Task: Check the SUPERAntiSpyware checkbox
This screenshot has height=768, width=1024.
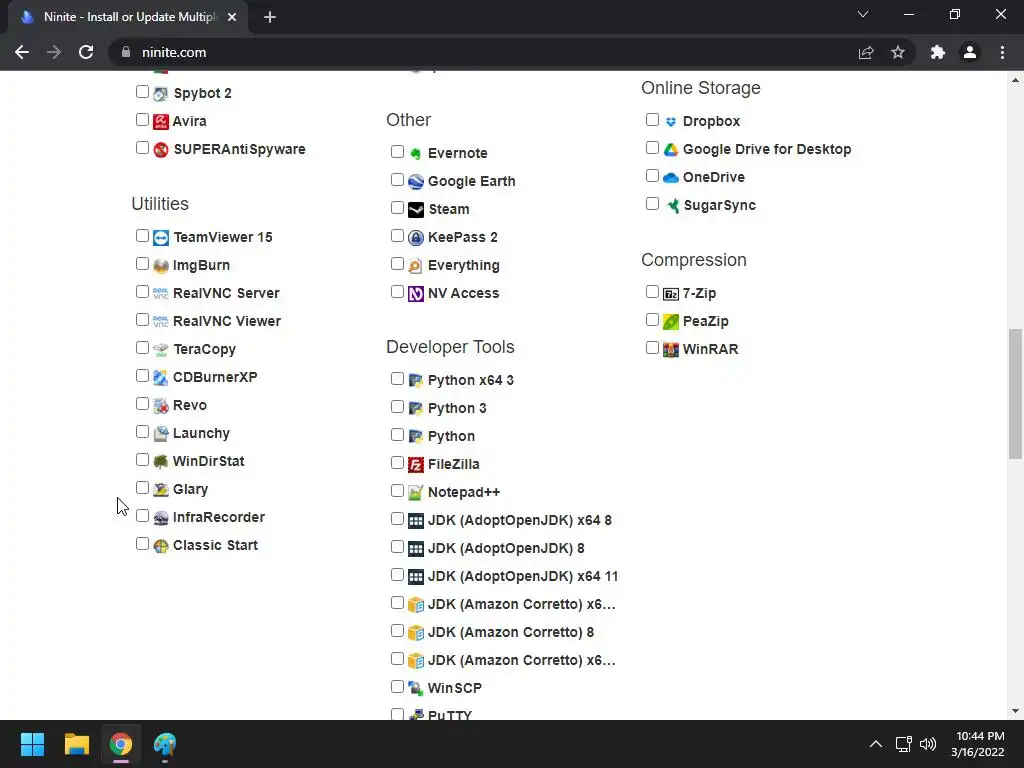Action: click(x=142, y=148)
